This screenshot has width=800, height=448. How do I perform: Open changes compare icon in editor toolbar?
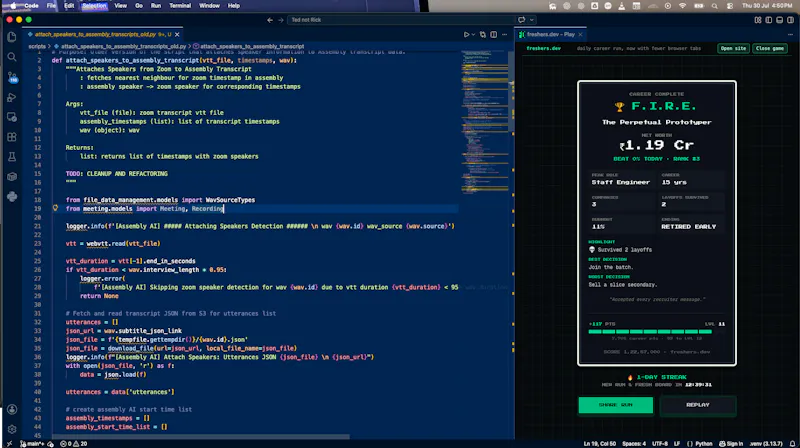483,34
